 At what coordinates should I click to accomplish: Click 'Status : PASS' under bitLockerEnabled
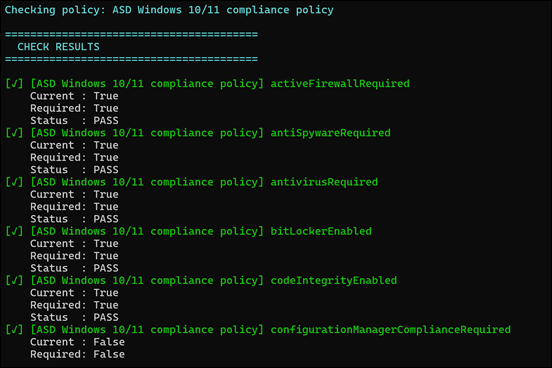[x=74, y=269]
